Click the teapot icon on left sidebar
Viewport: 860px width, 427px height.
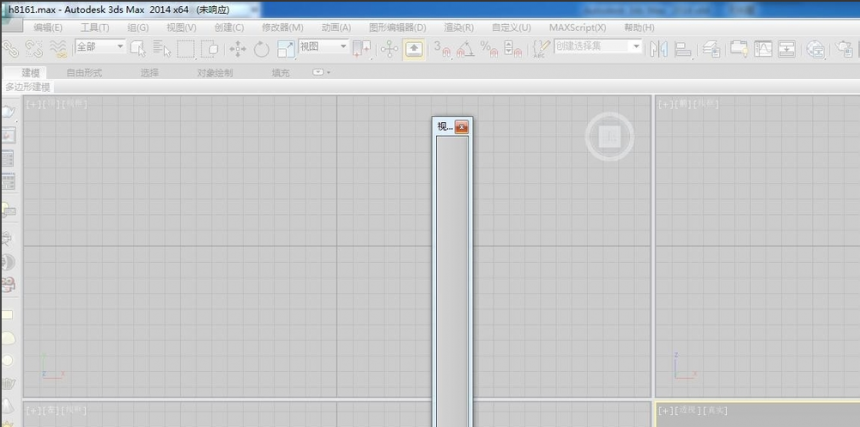click(x=8, y=112)
